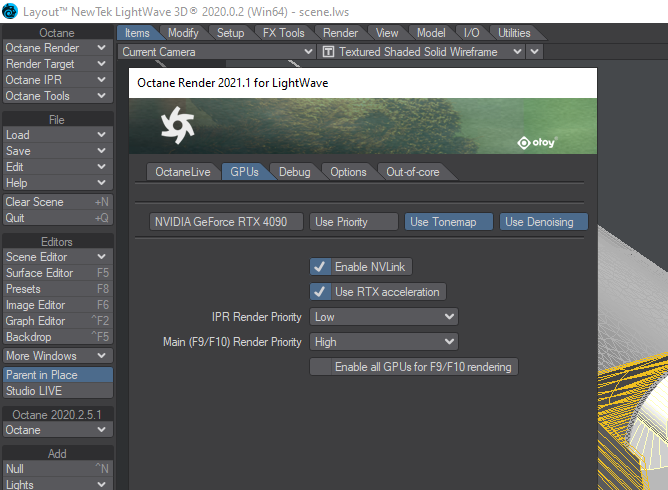The image size is (668, 490).
Task: Switch to the FX Tools tab
Action: point(284,33)
